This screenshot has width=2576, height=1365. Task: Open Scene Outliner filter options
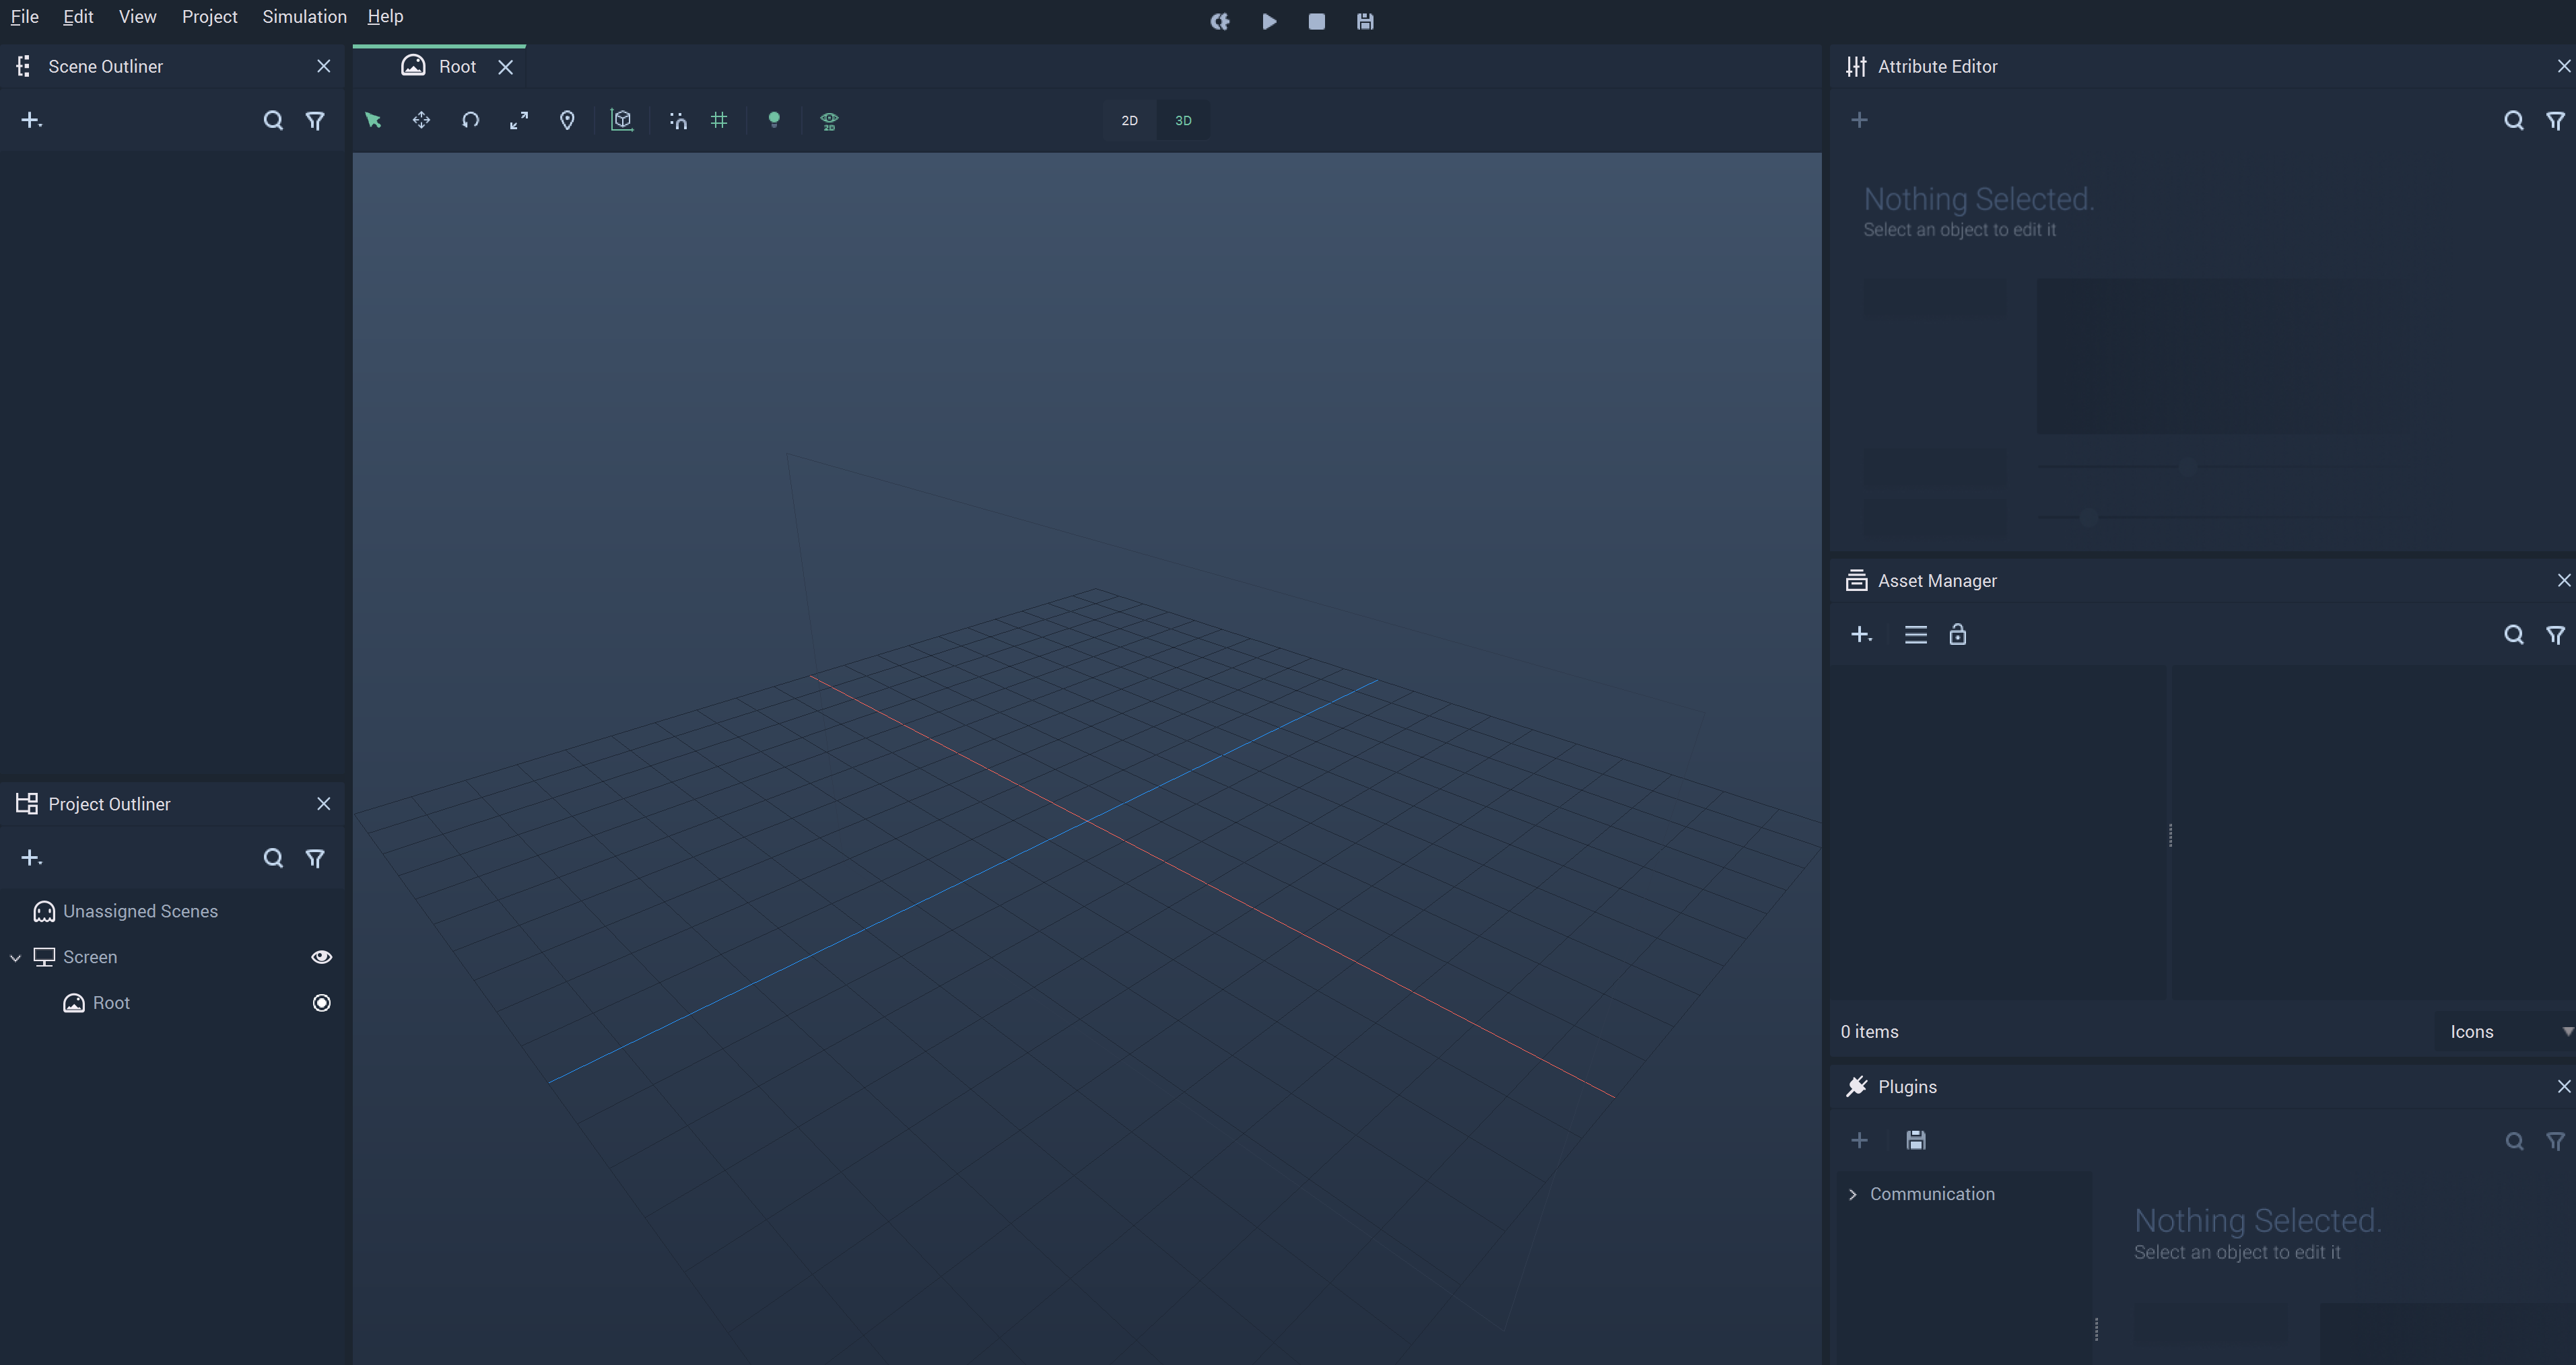point(315,120)
